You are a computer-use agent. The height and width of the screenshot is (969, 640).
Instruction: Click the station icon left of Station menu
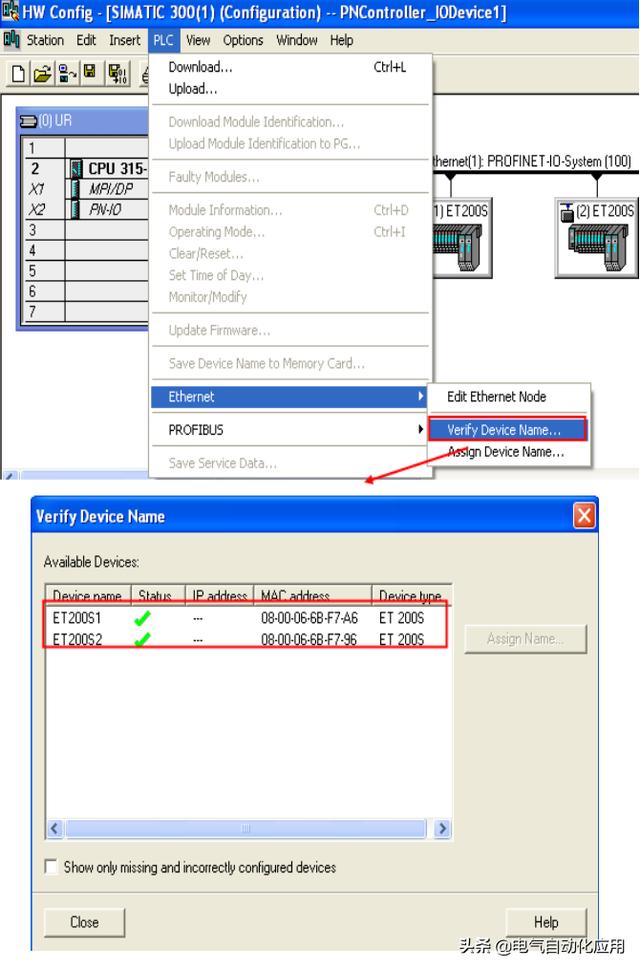(x=11, y=40)
